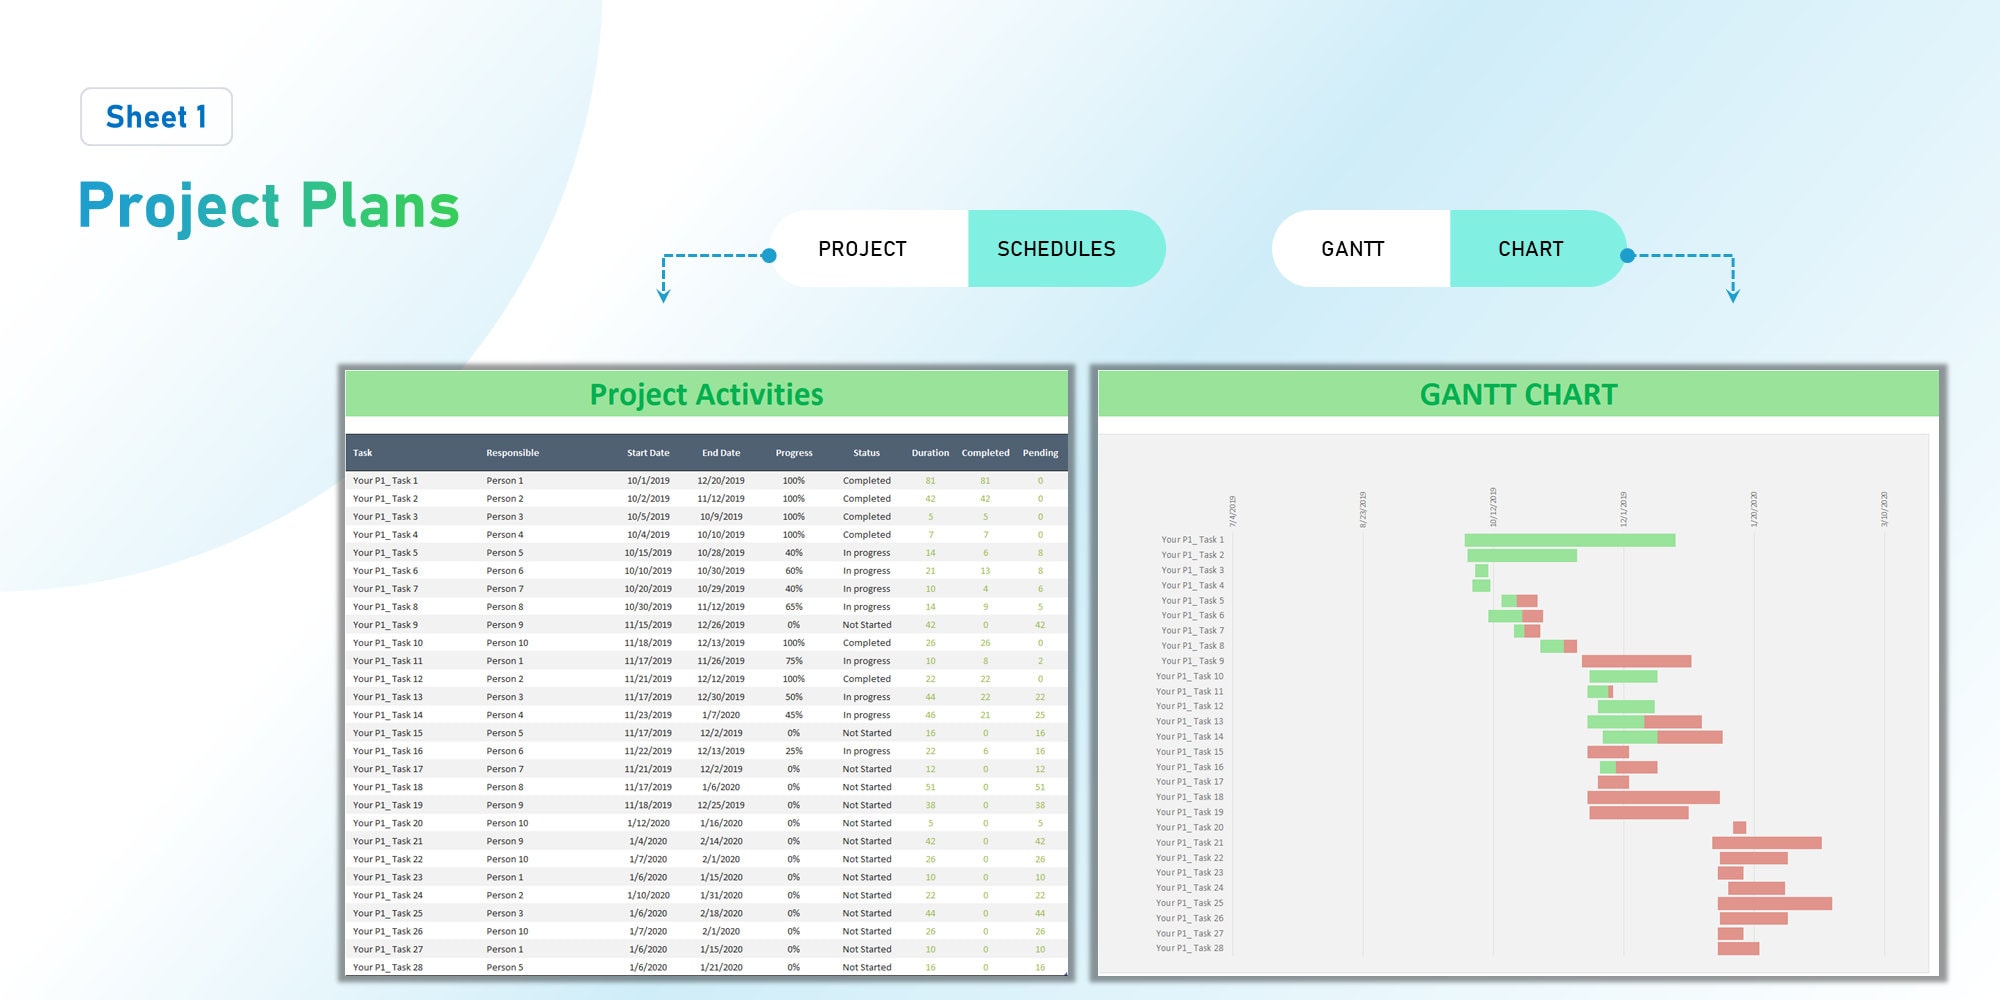
Task: Click the Progress column header
Action: [x=794, y=453]
